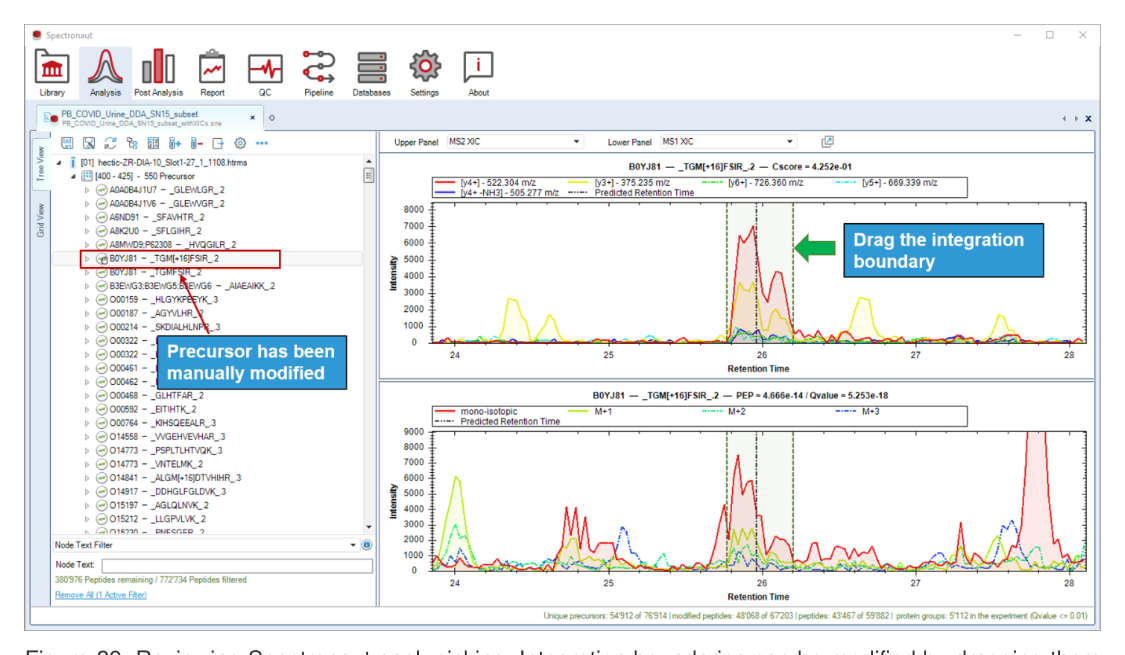Expand the O00468 GLHTFAR_2 node
The image size is (1125, 655).
pos(87,395)
